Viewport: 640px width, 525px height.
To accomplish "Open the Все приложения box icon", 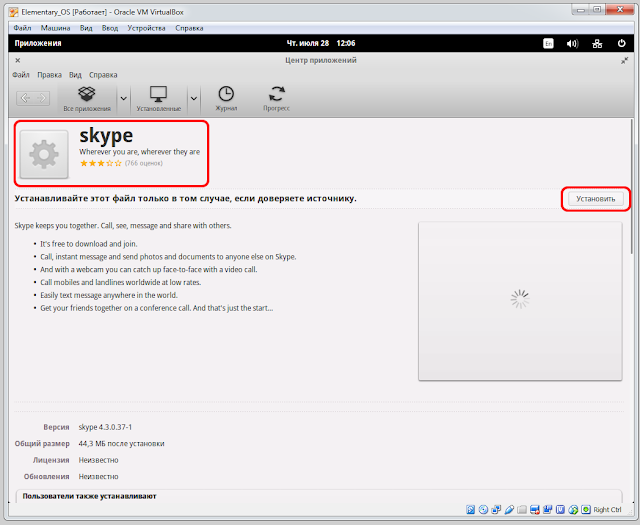I will [87, 95].
